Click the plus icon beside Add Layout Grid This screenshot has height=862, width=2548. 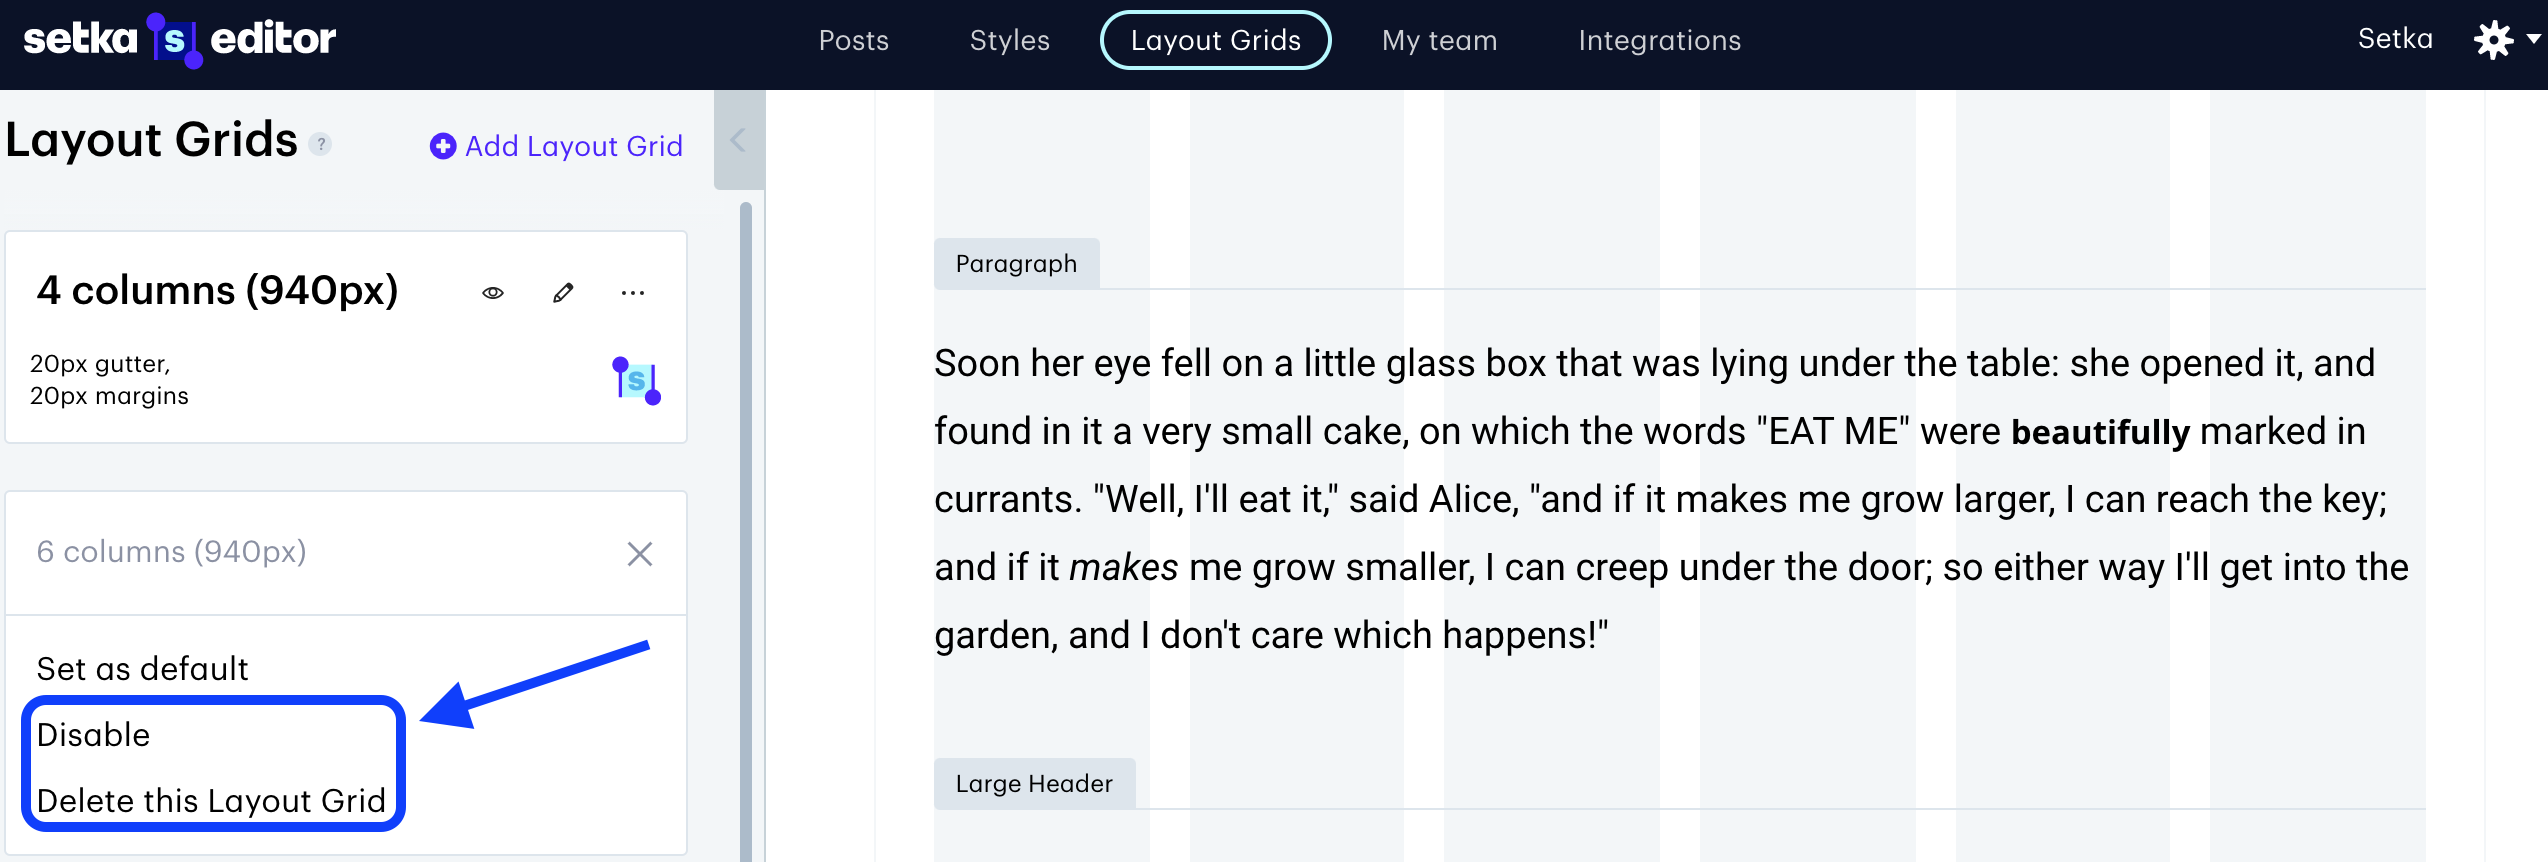[442, 147]
